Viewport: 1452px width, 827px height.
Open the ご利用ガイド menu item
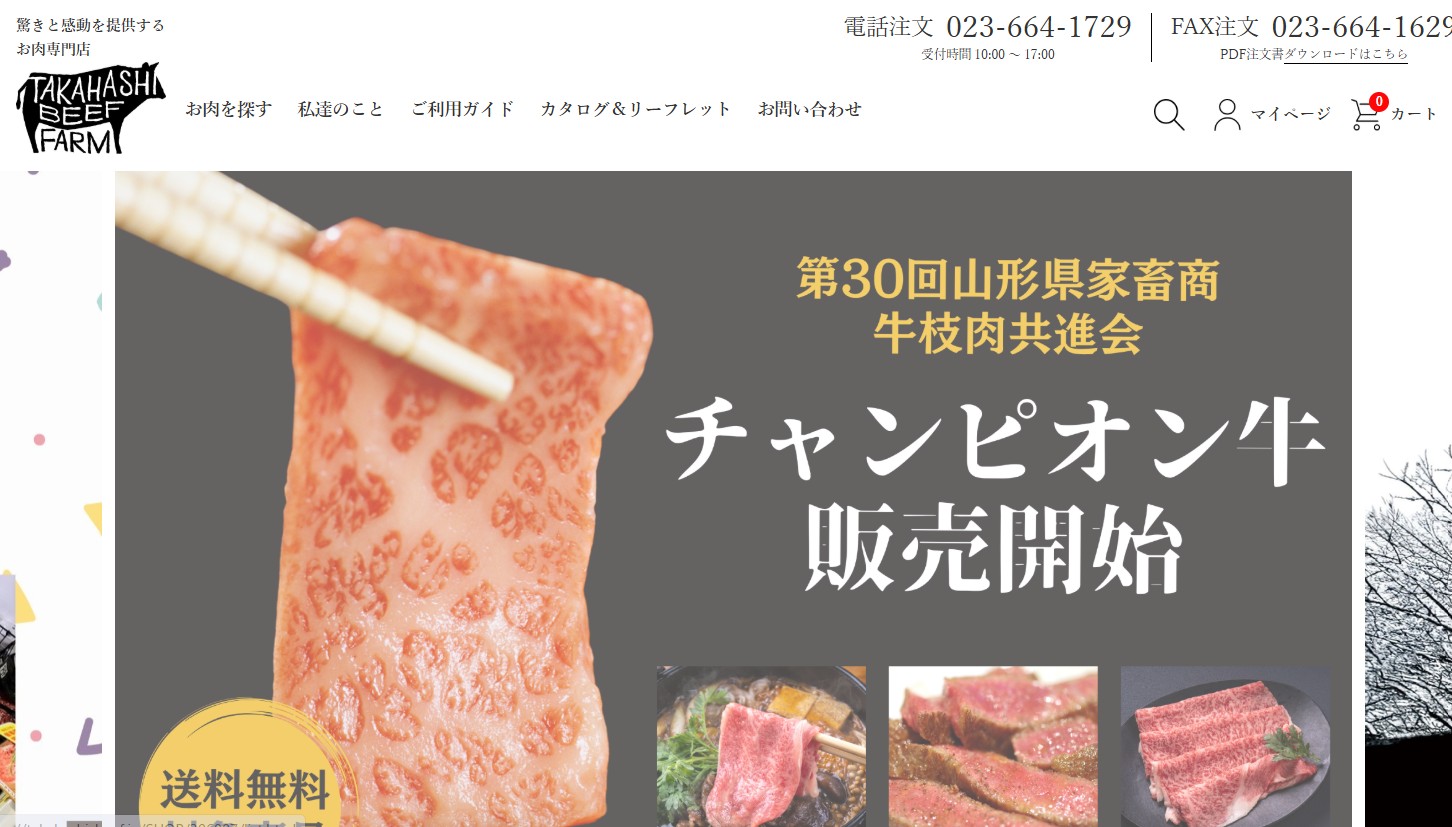tap(462, 109)
